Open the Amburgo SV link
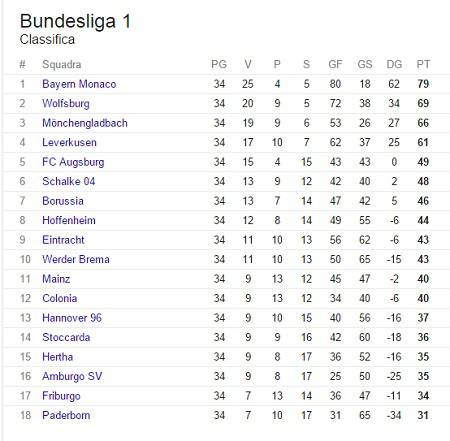 tap(72, 377)
